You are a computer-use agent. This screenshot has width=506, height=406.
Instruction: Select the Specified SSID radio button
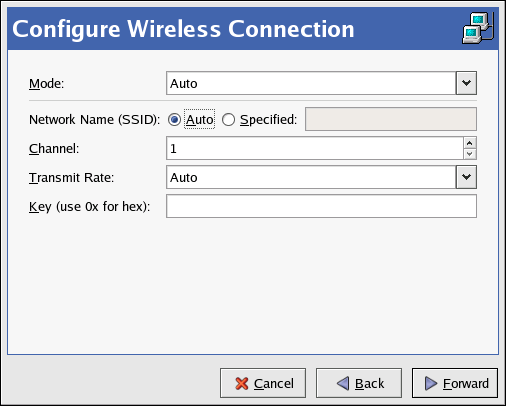pyautogui.click(x=228, y=119)
